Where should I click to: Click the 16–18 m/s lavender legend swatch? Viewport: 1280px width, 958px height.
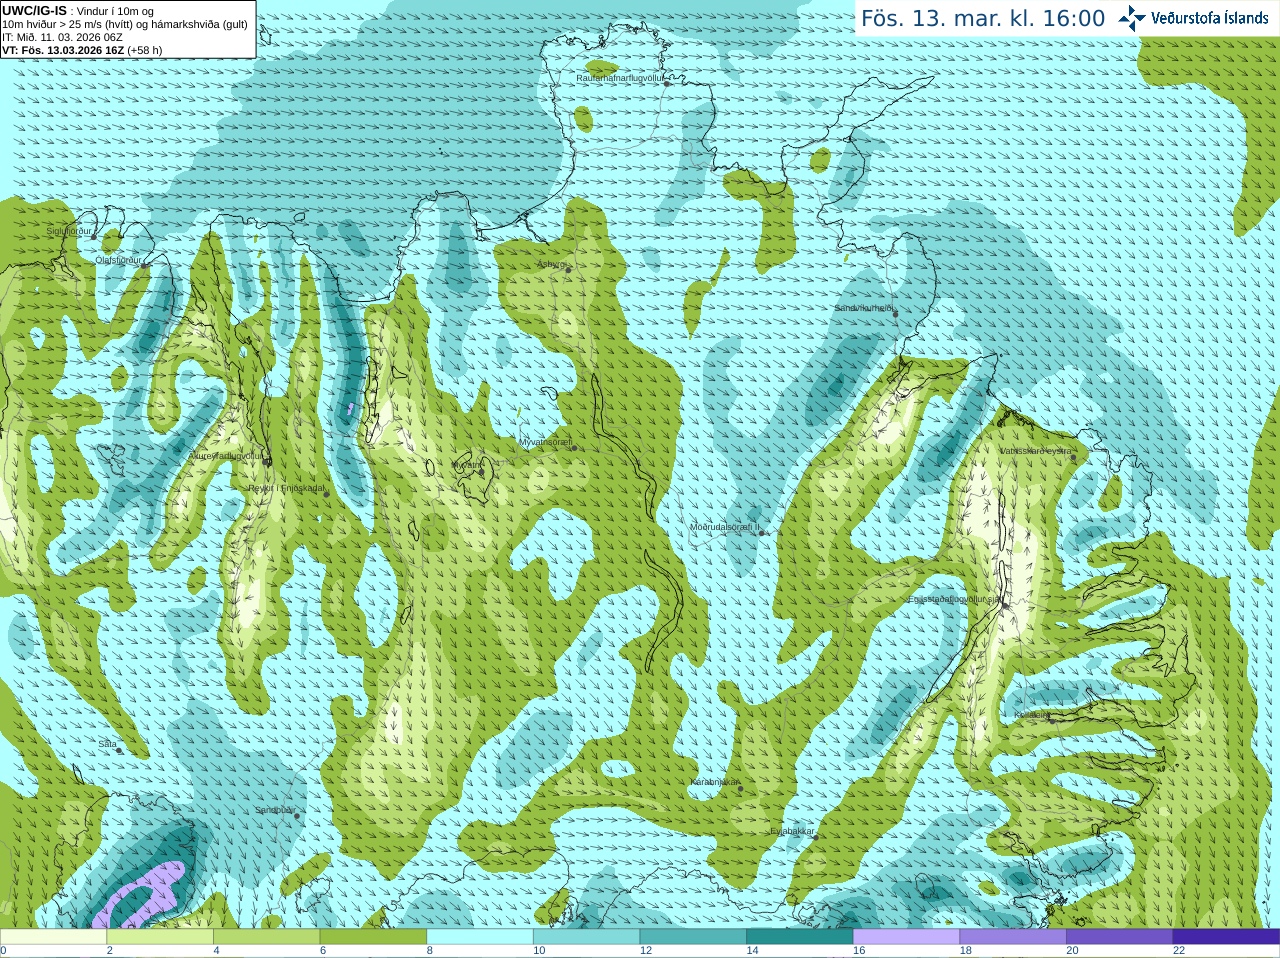(x=906, y=937)
